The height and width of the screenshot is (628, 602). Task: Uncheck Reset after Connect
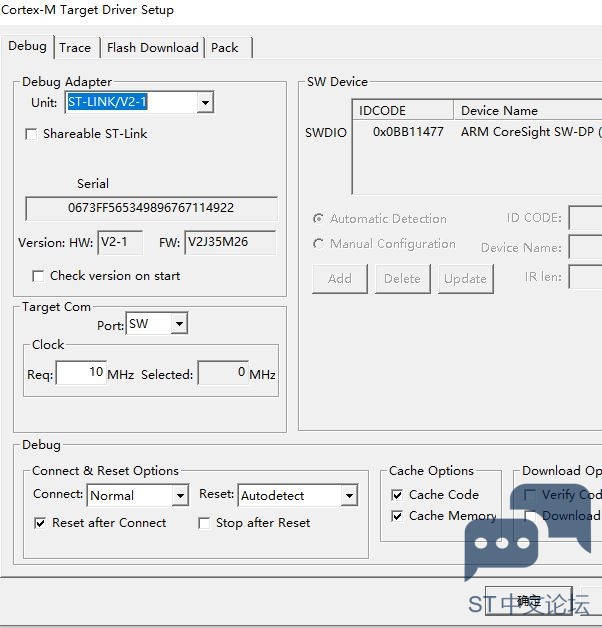click(40, 523)
